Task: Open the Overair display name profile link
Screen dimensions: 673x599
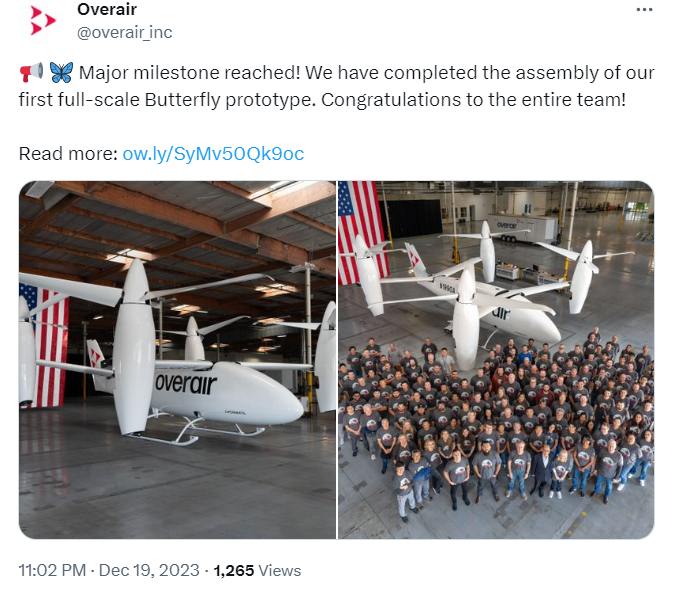Action: [x=107, y=9]
